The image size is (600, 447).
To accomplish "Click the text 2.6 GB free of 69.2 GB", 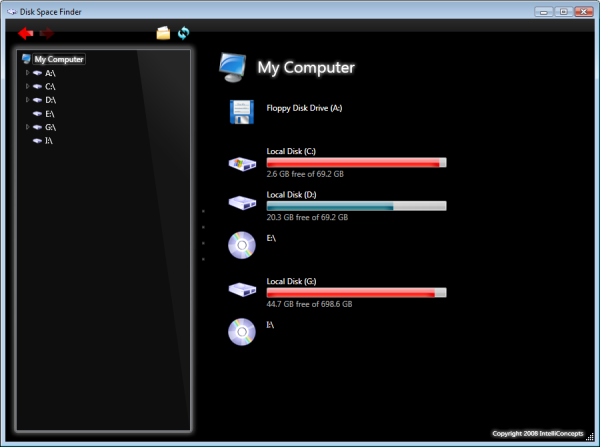I will (x=305, y=174).
